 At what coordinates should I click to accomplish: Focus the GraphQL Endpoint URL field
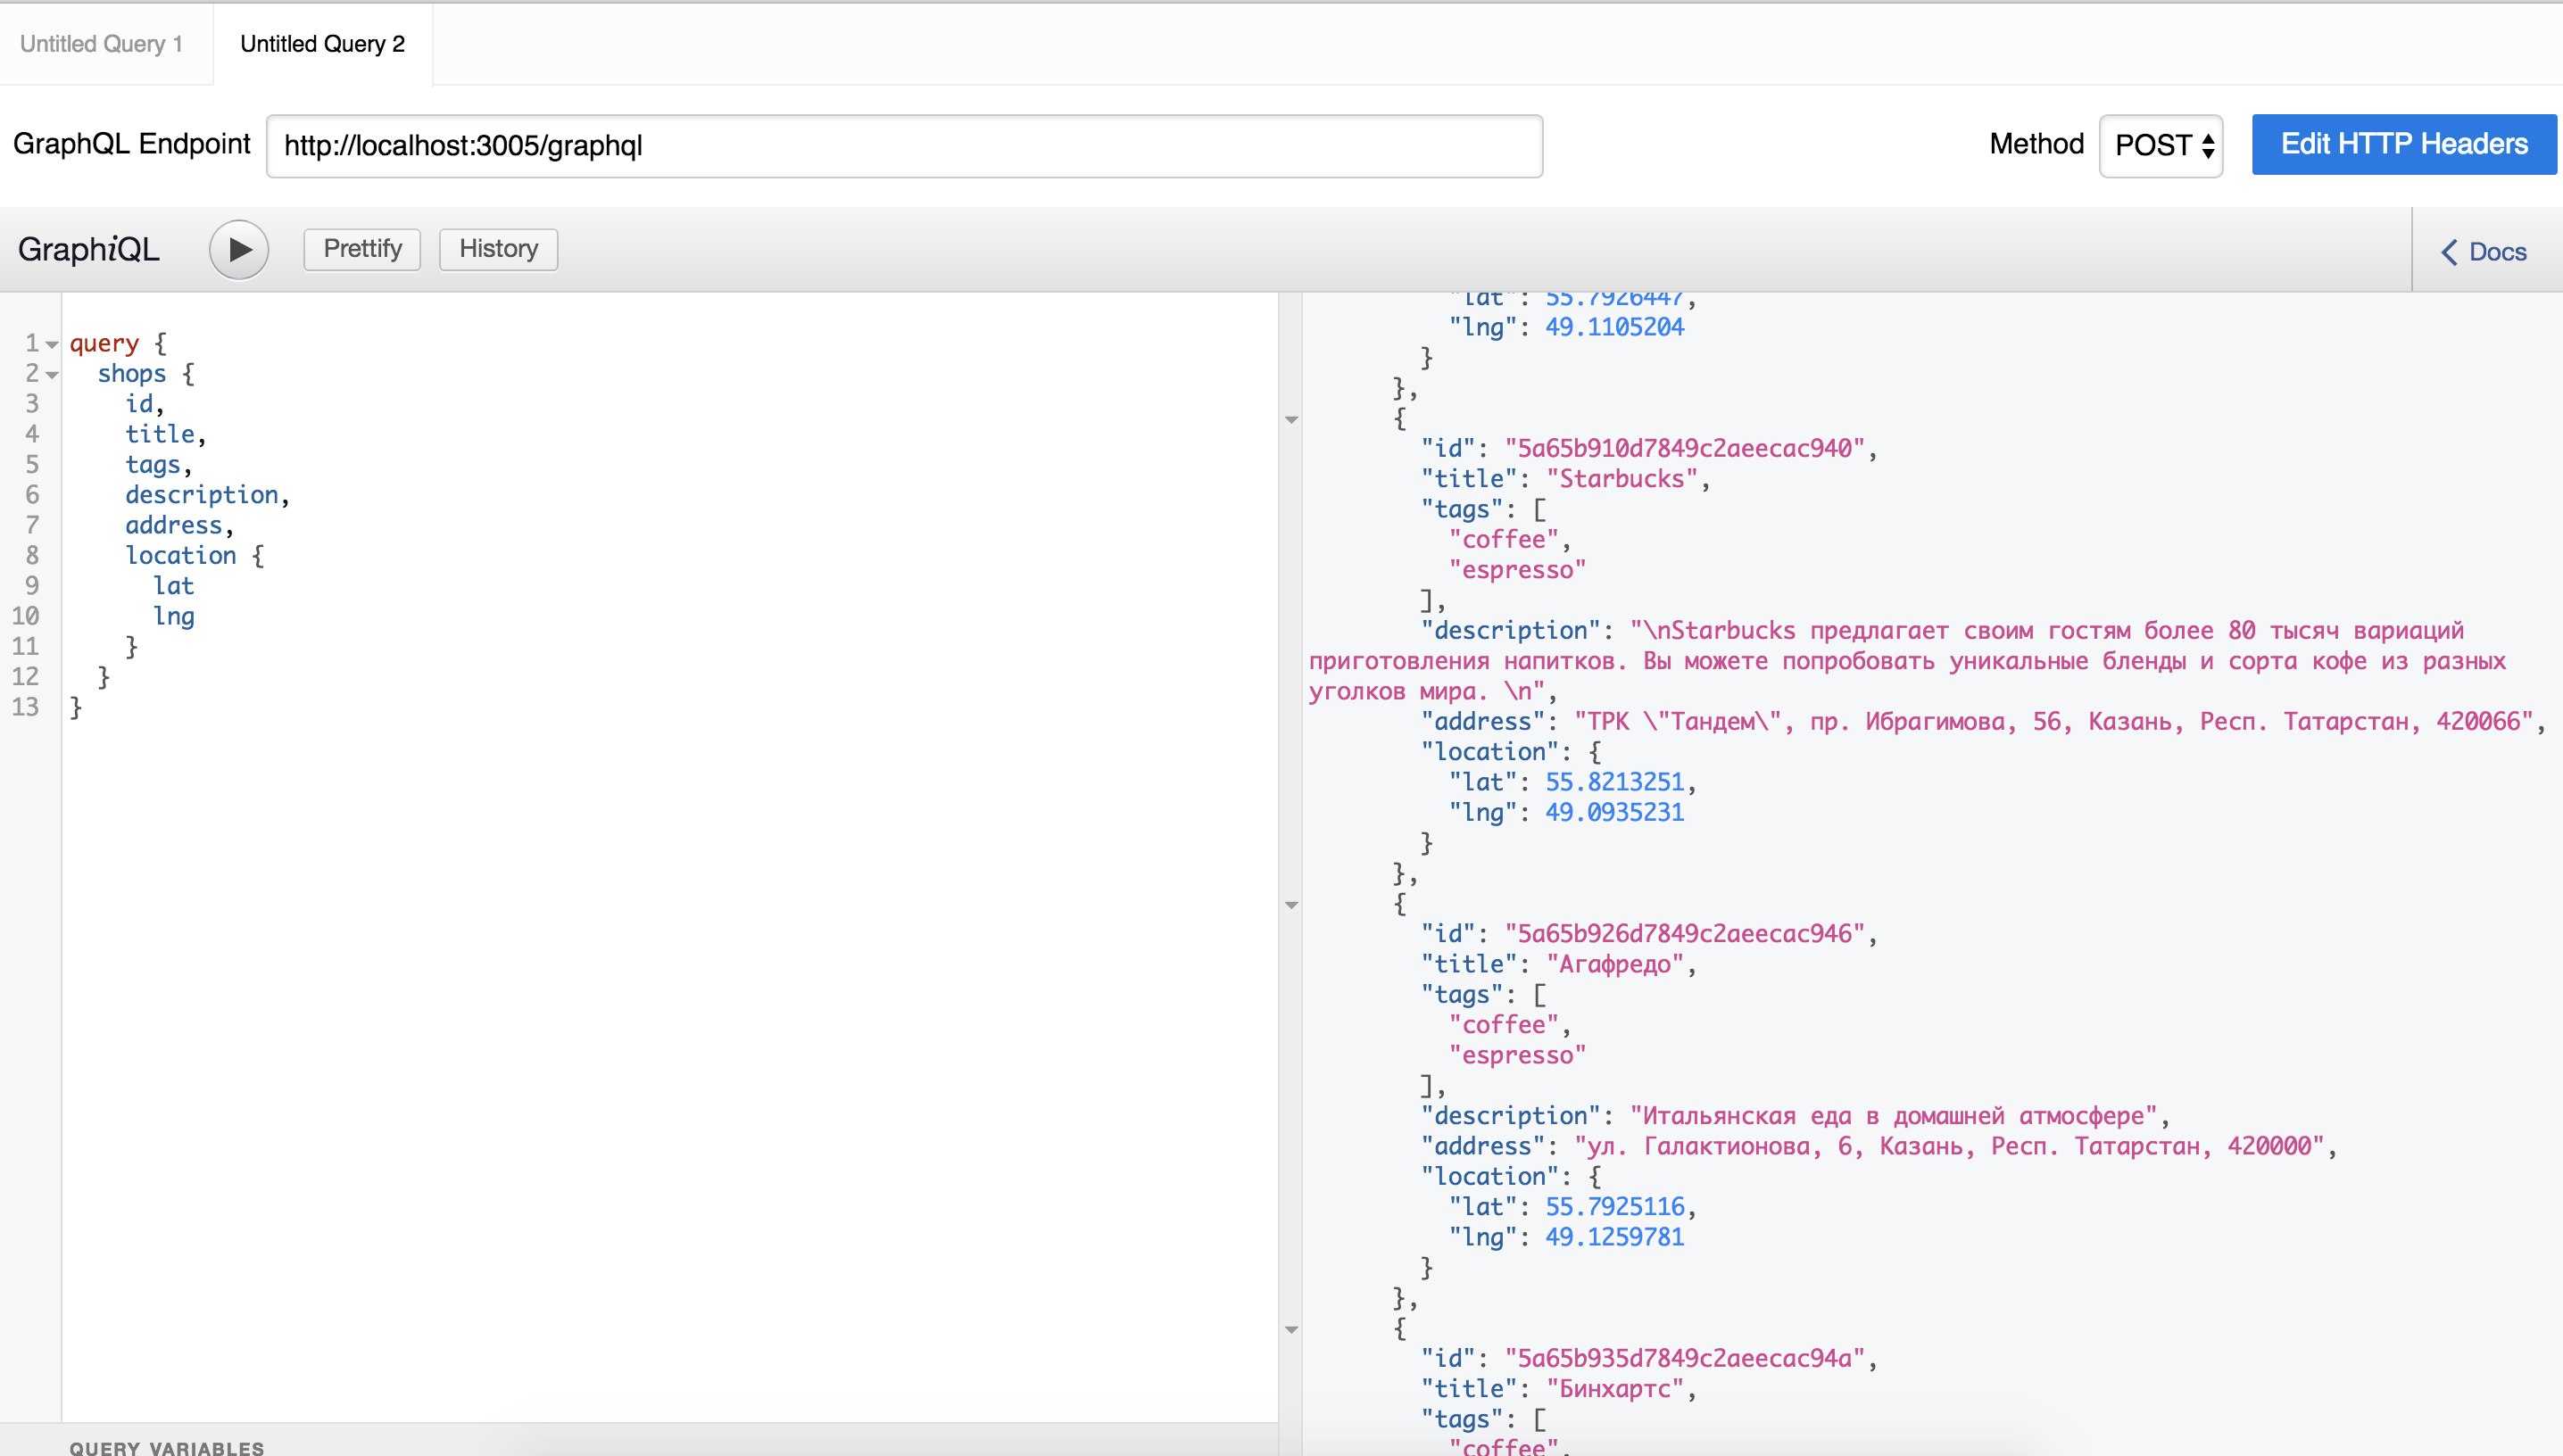point(903,146)
